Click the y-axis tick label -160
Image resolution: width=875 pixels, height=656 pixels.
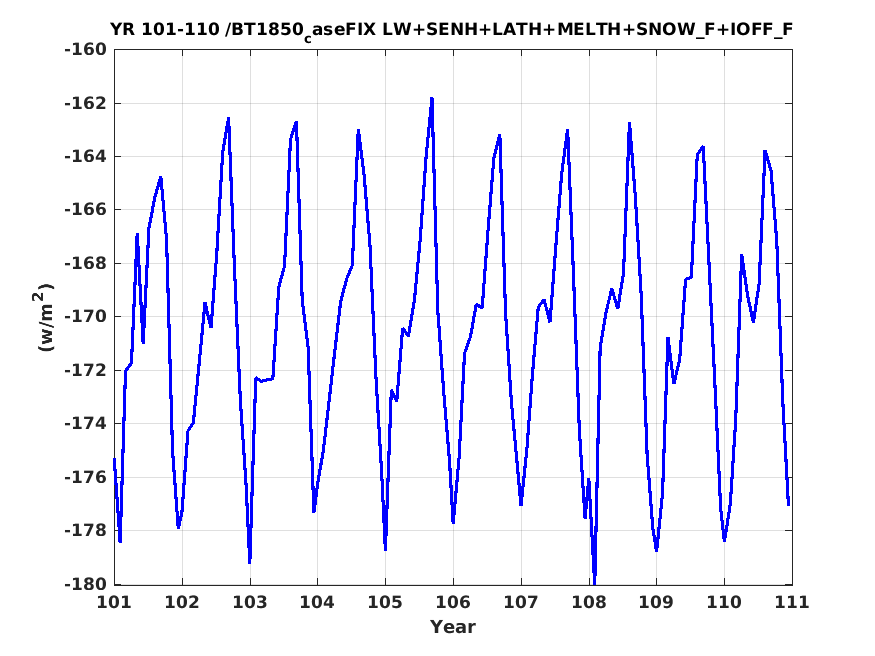pyautogui.click(x=85, y=50)
